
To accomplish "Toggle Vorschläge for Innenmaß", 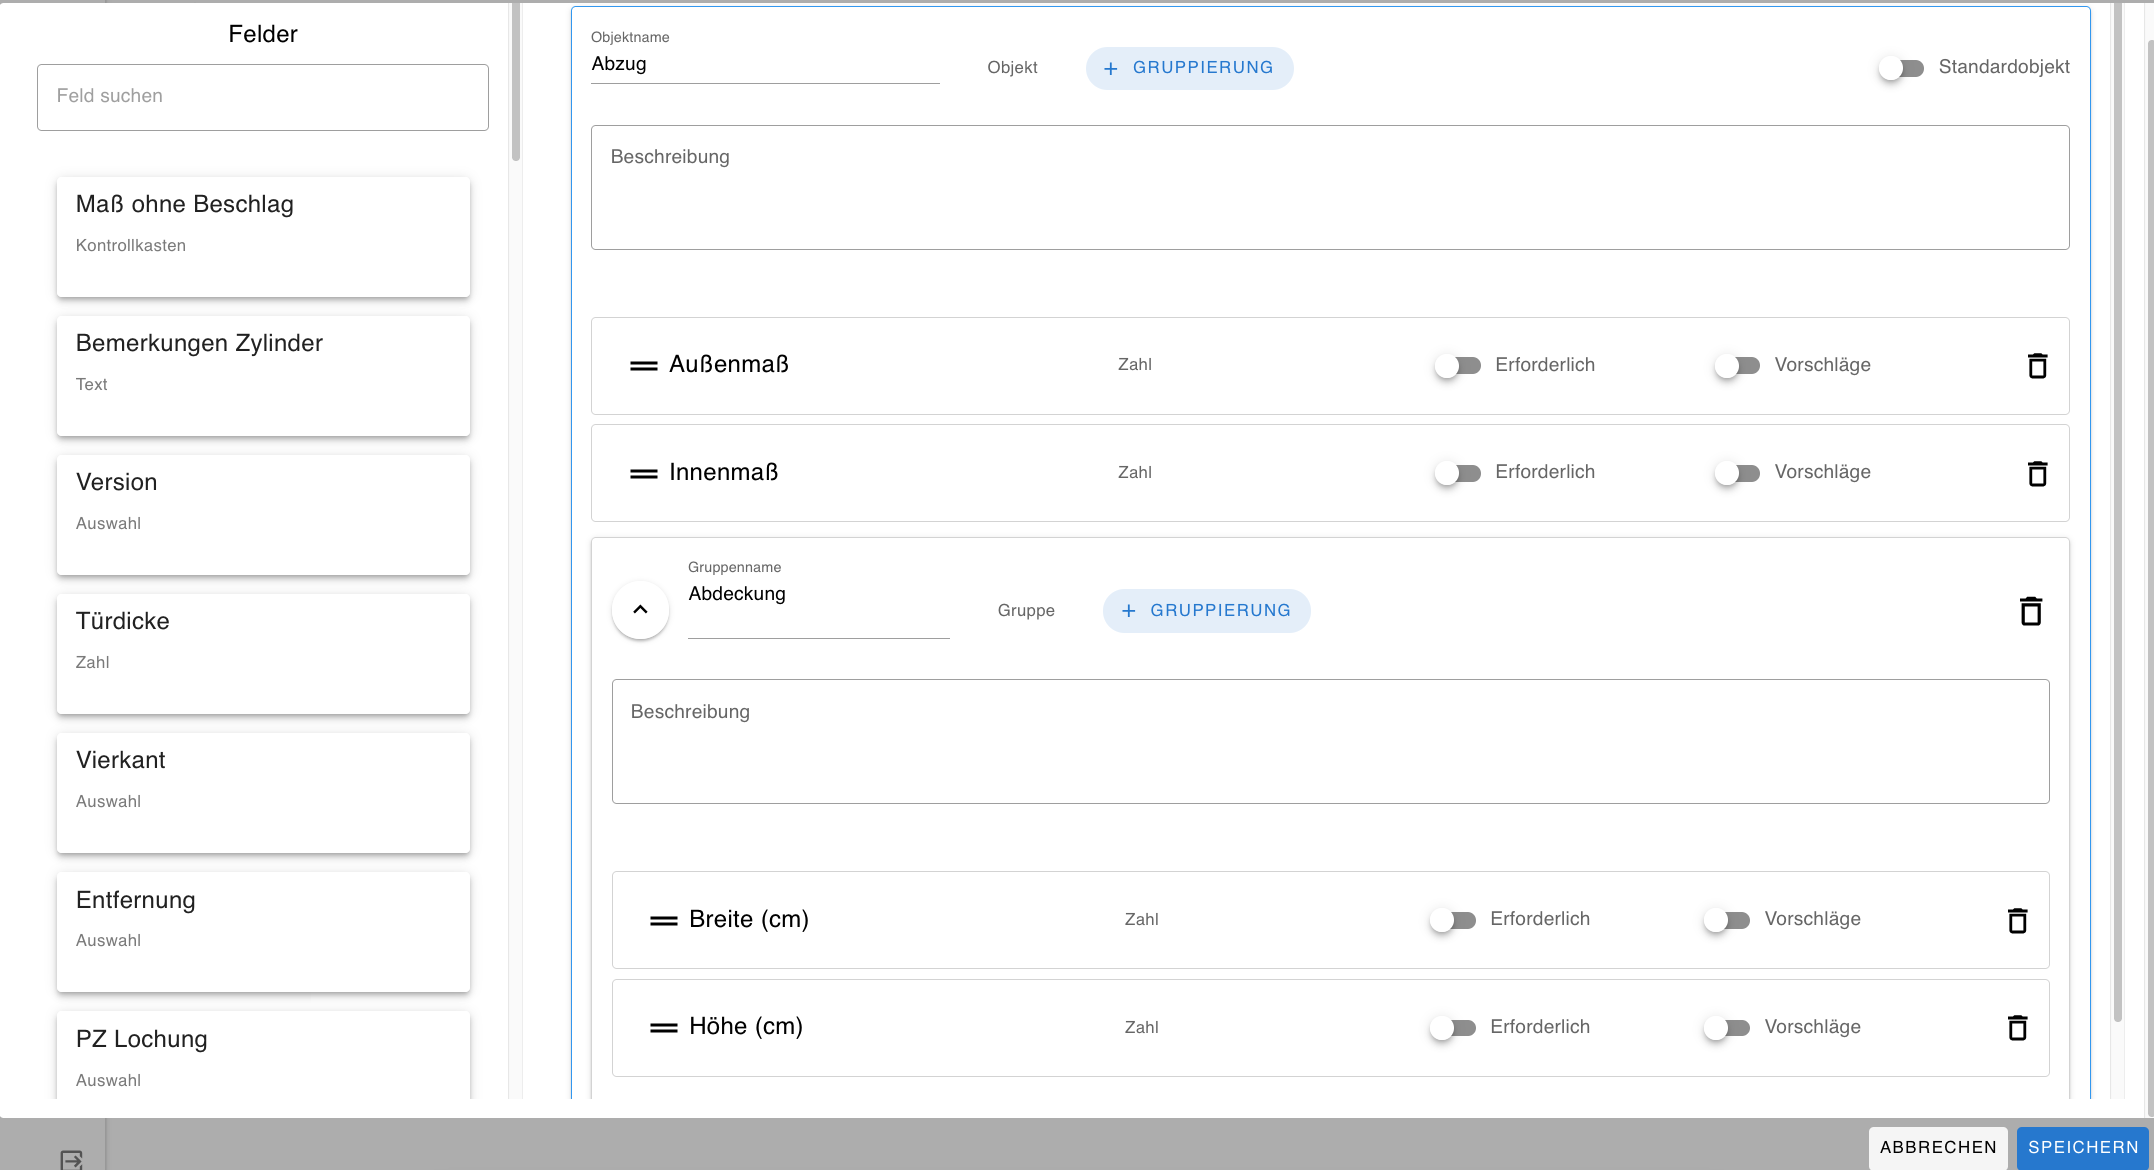I will 1737,473.
